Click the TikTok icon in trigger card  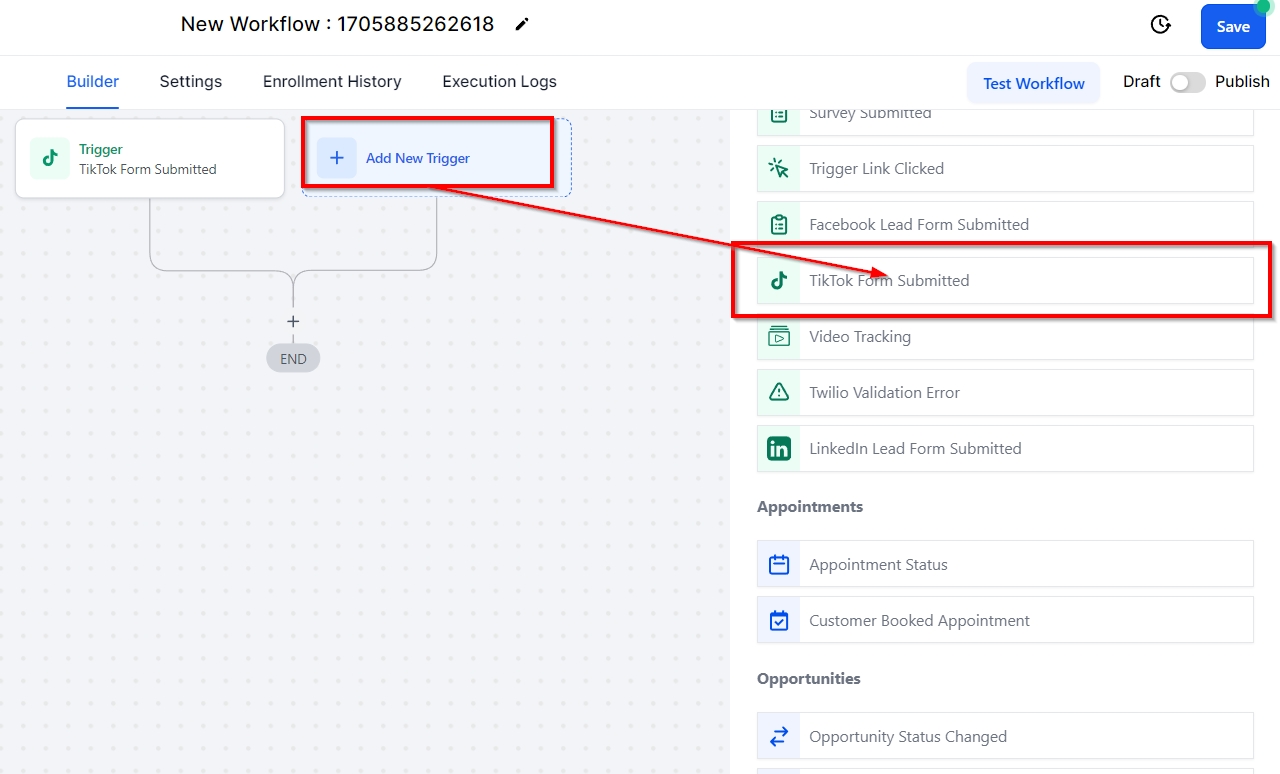click(x=50, y=159)
